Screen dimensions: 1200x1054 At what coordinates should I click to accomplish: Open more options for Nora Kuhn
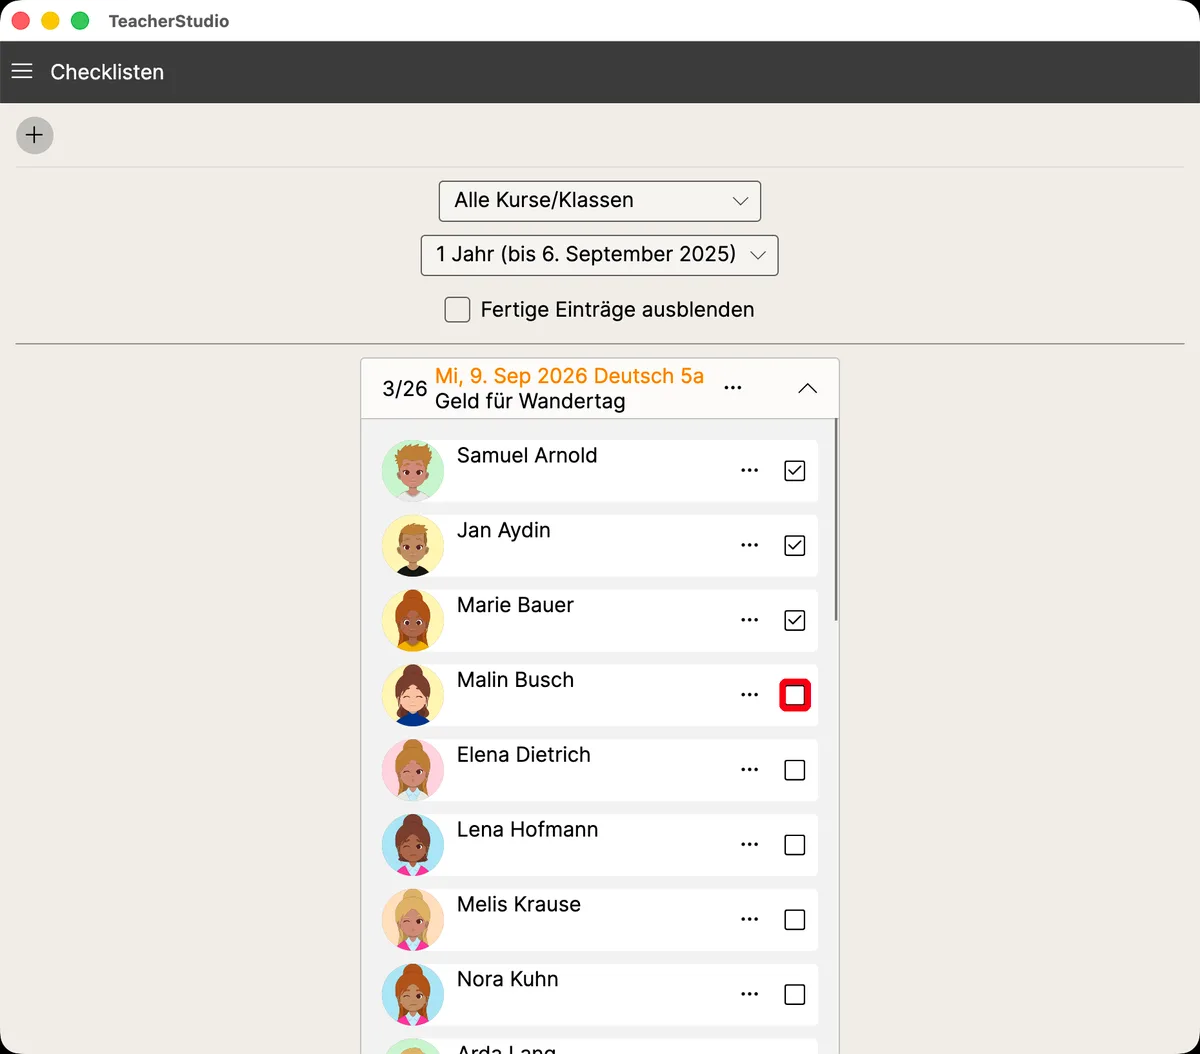(750, 994)
